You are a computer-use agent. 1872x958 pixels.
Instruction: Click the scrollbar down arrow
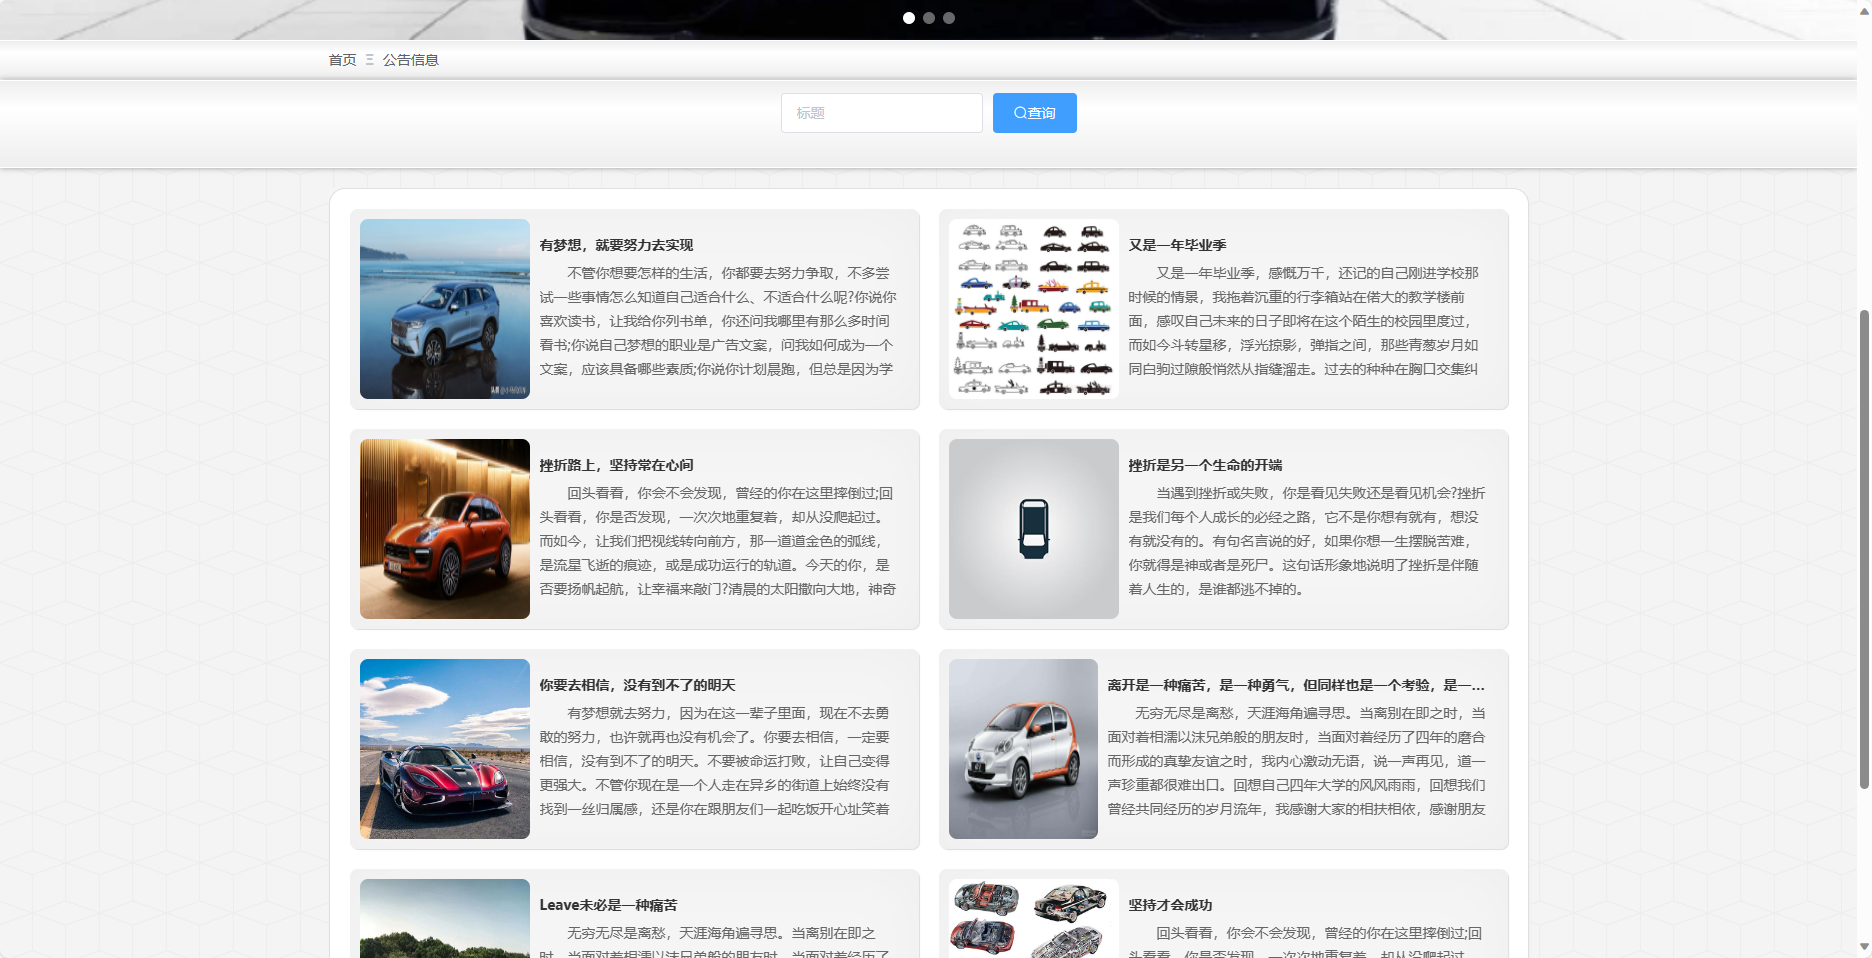(1864, 946)
